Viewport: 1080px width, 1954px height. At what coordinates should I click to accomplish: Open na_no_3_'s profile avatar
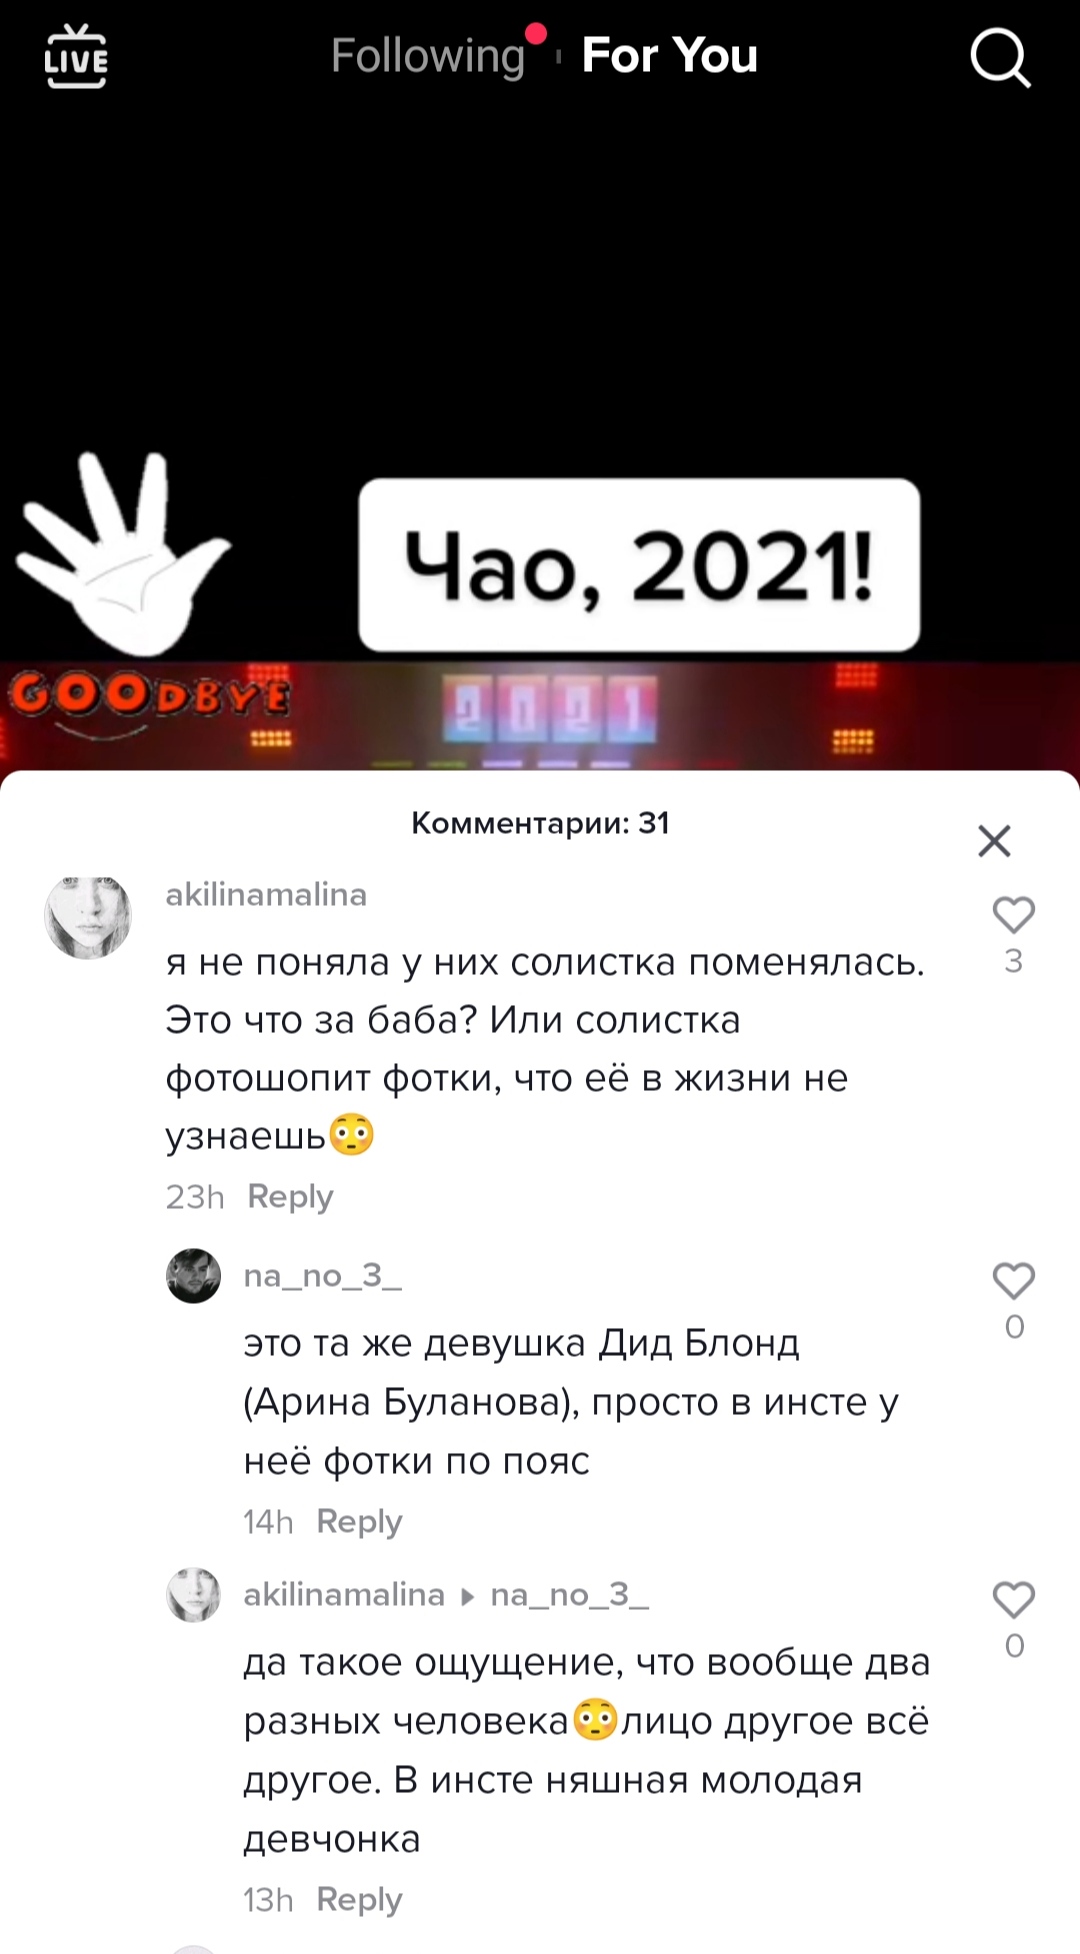click(x=193, y=1276)
